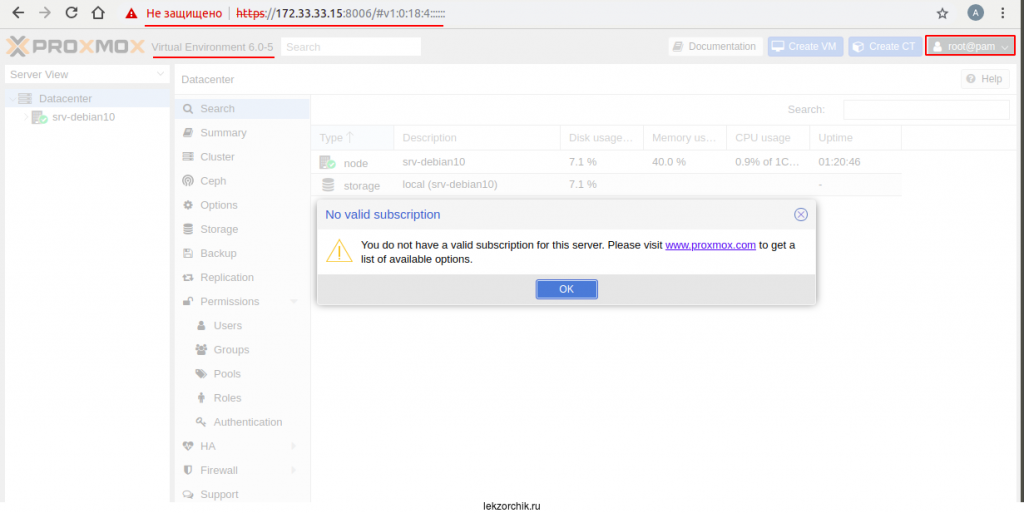Open Users under Permissions
Viewport: 1024px width, 513px height.
click(242, 326)
